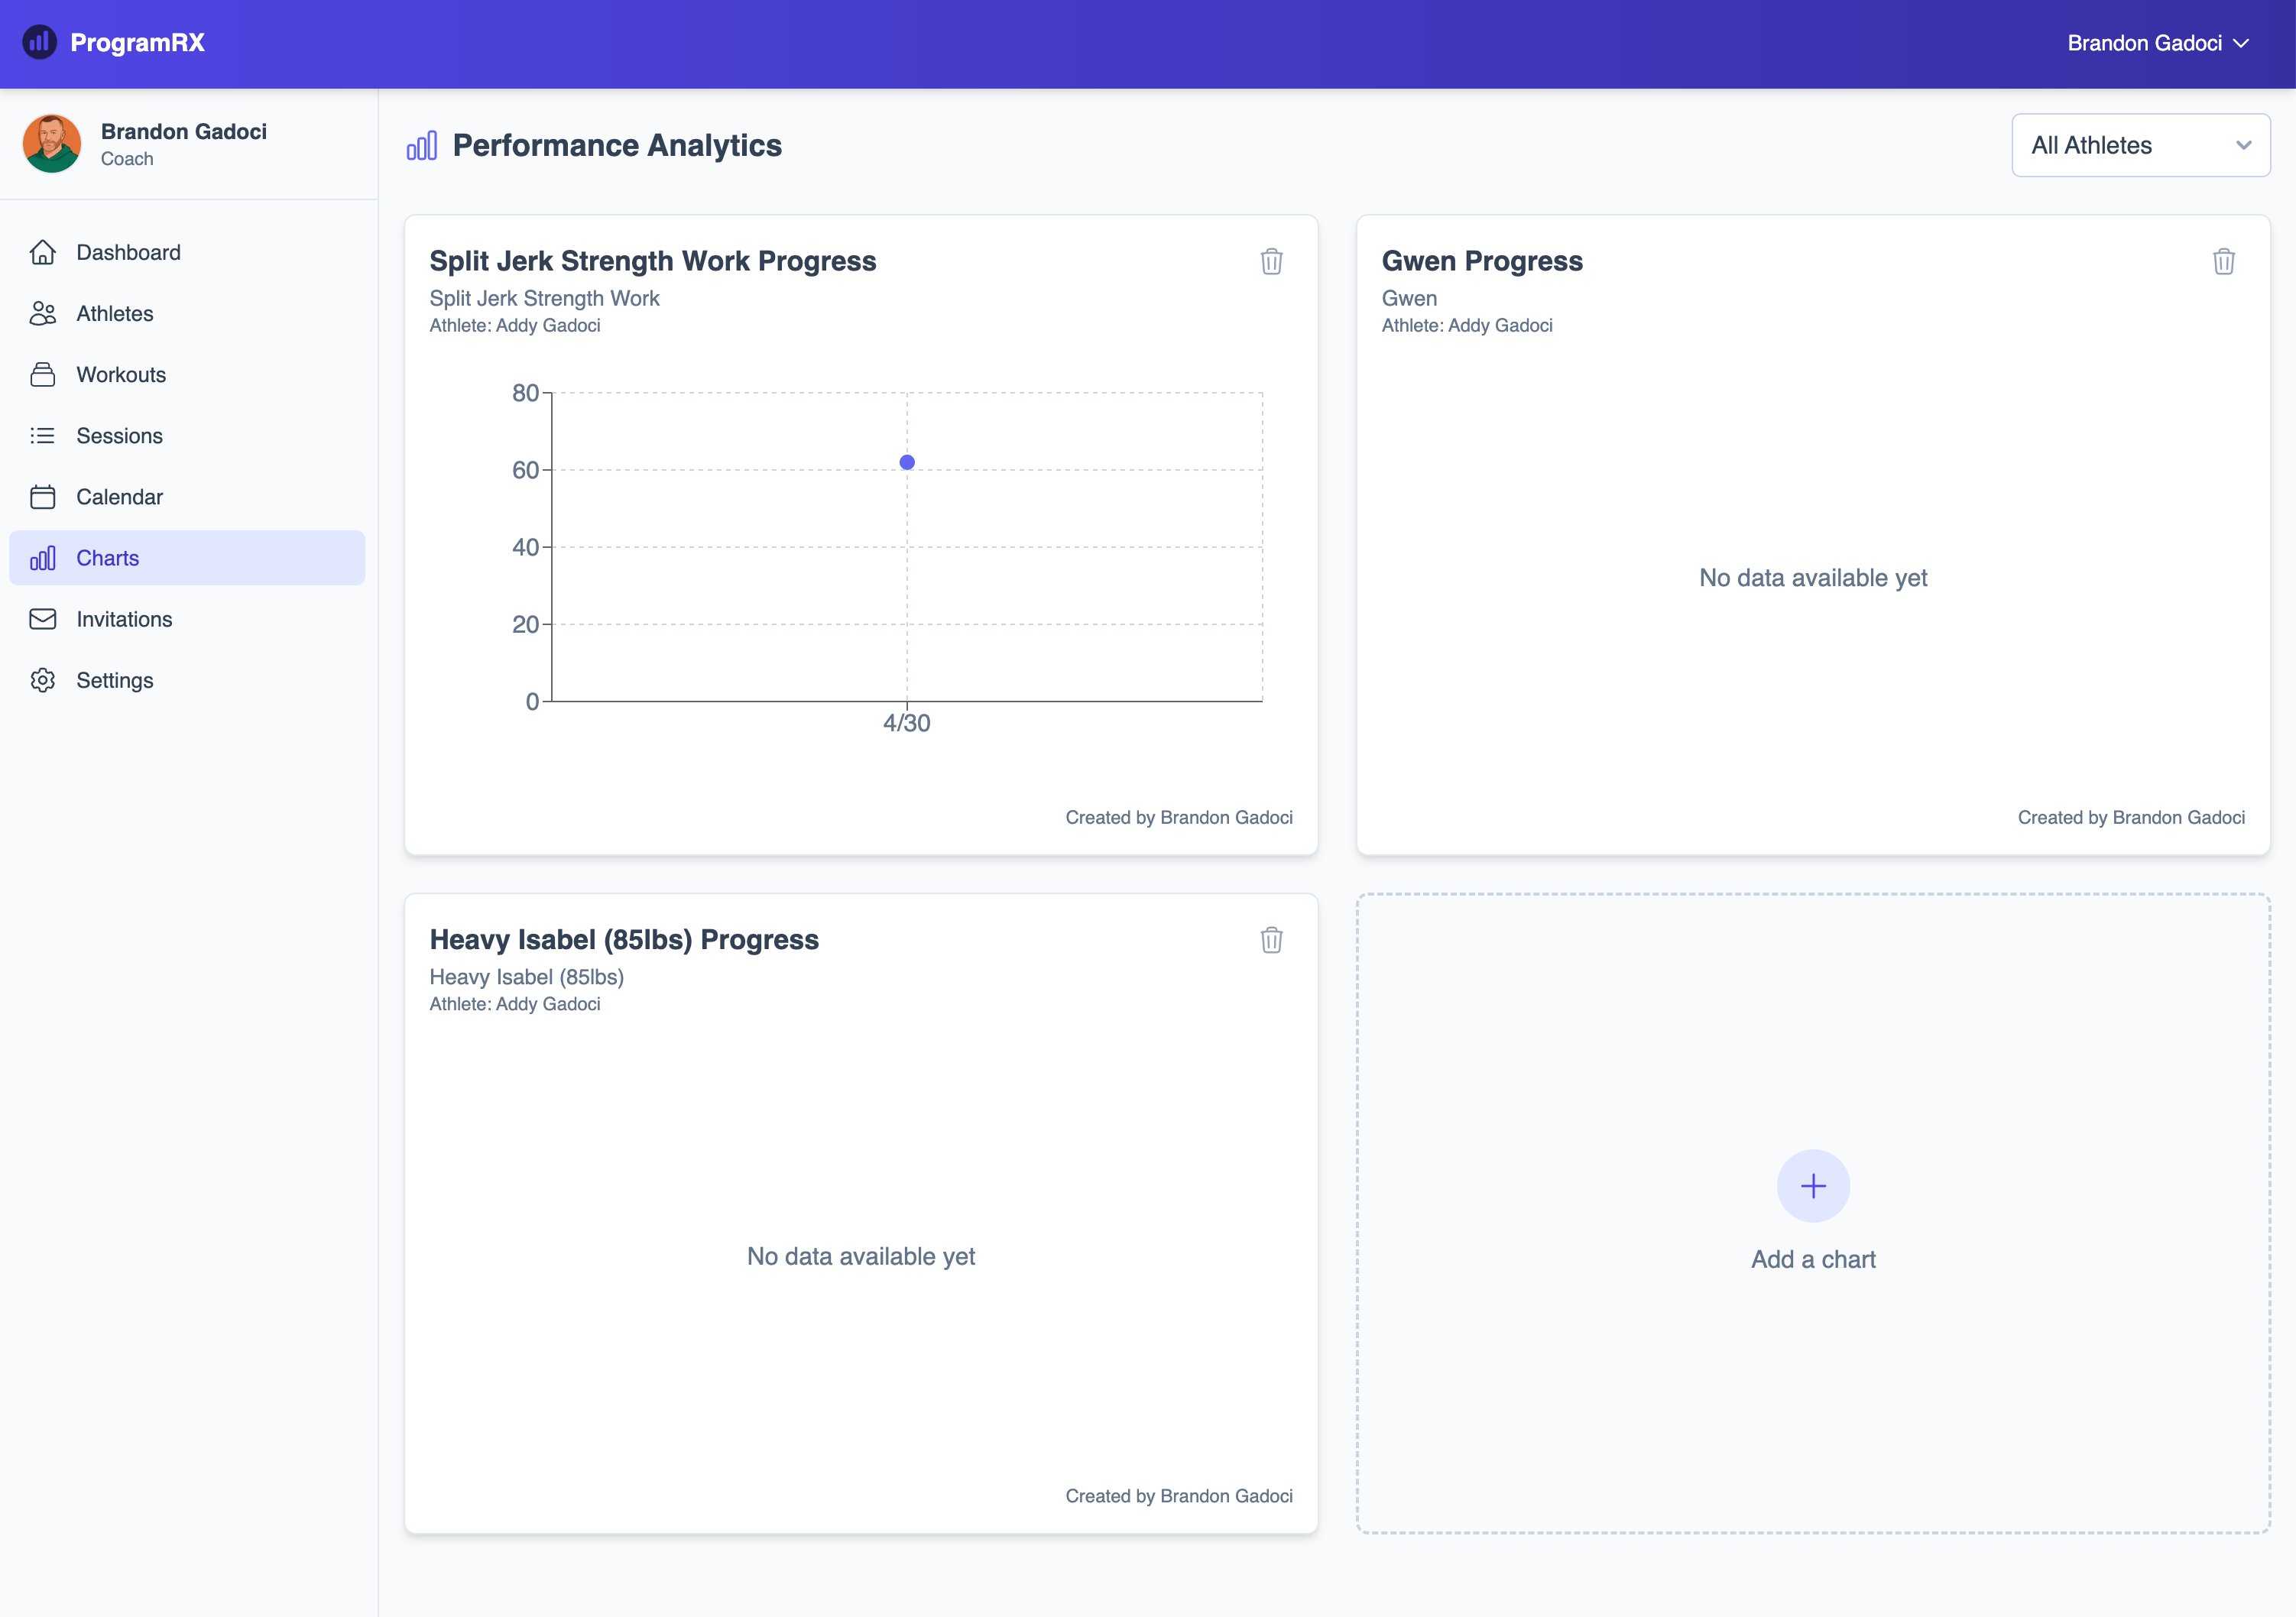Screen dimensions: 2296x1617
Task: Open Invitations from the sidebar
Action: (187, 619)
